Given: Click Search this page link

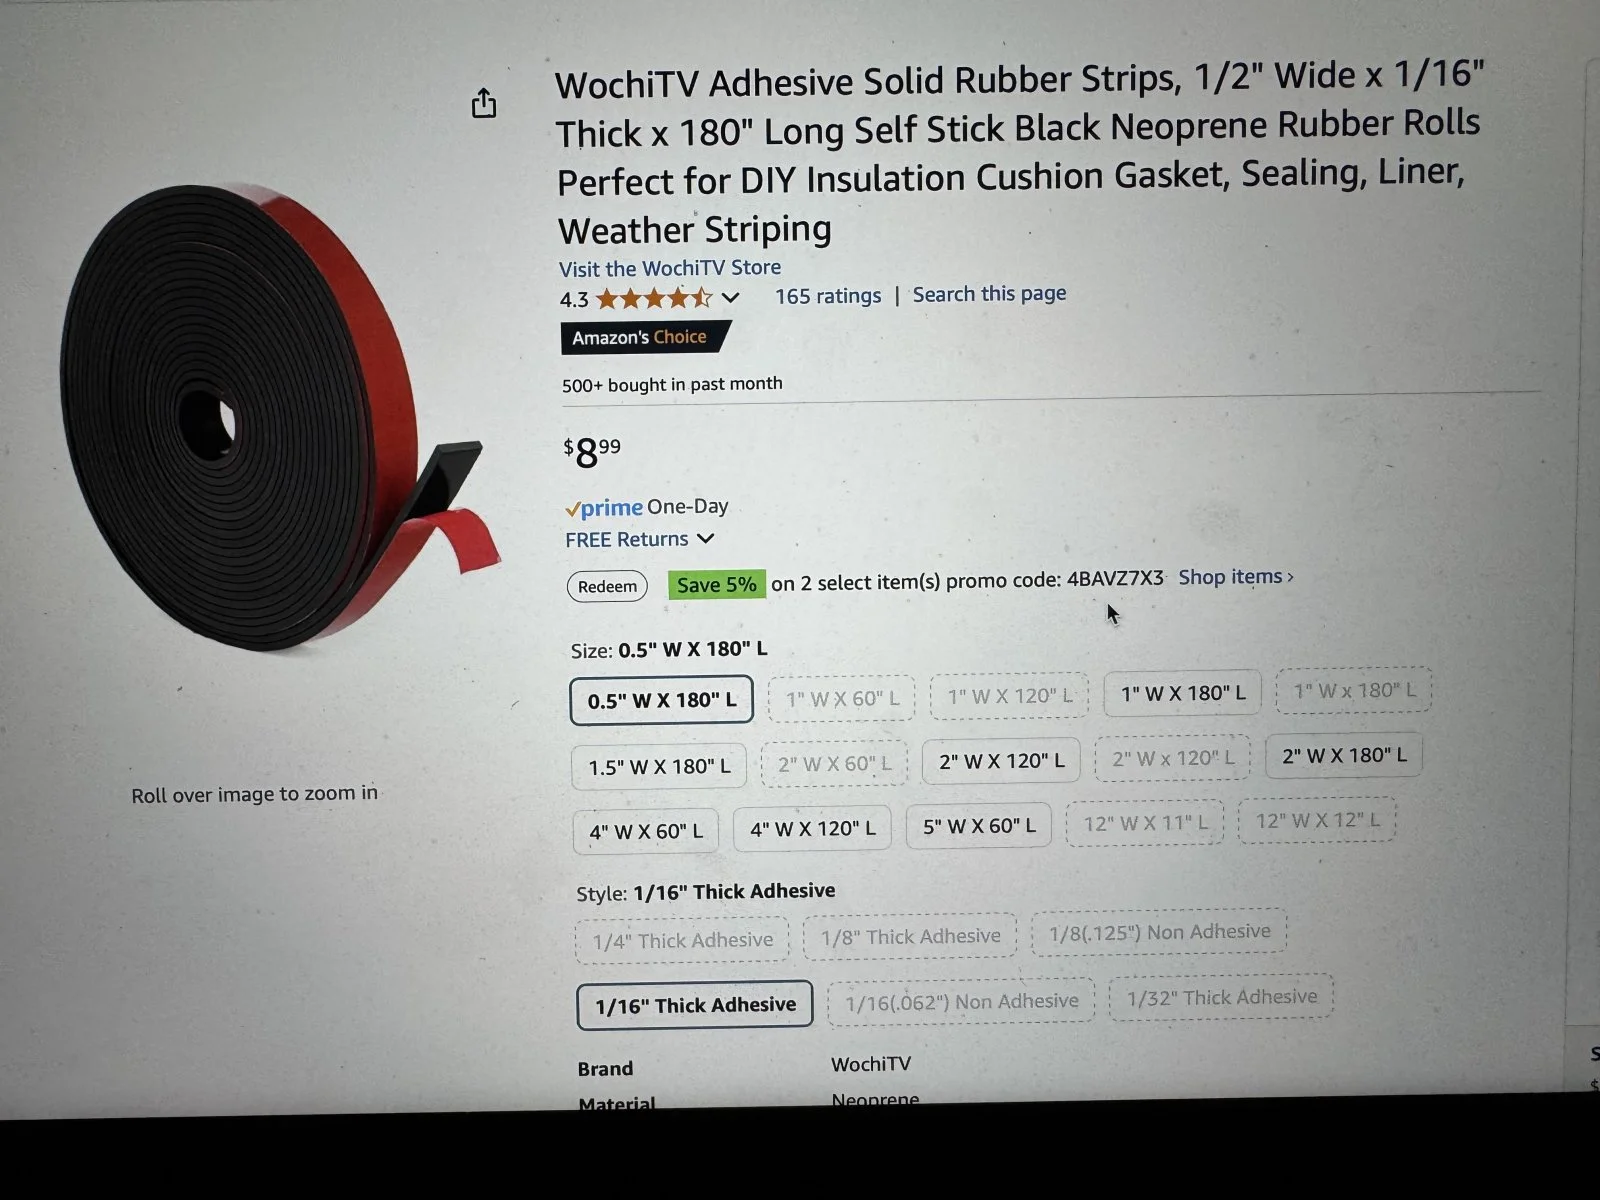Looking at the screenshot, I should coord(989,294).
